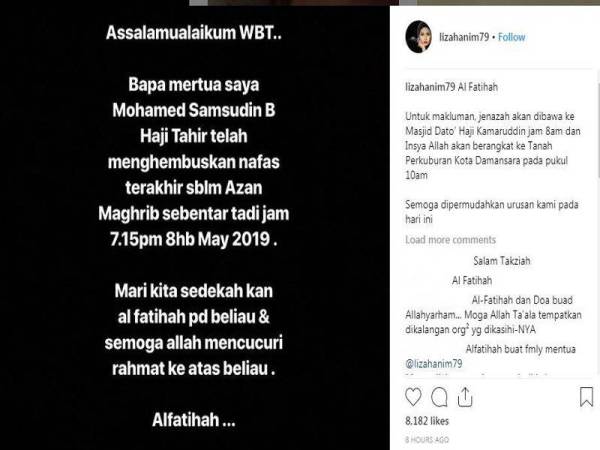600x450 pixels.
Task: View the 8,182 likes list
Action: [x=427, y=421]
